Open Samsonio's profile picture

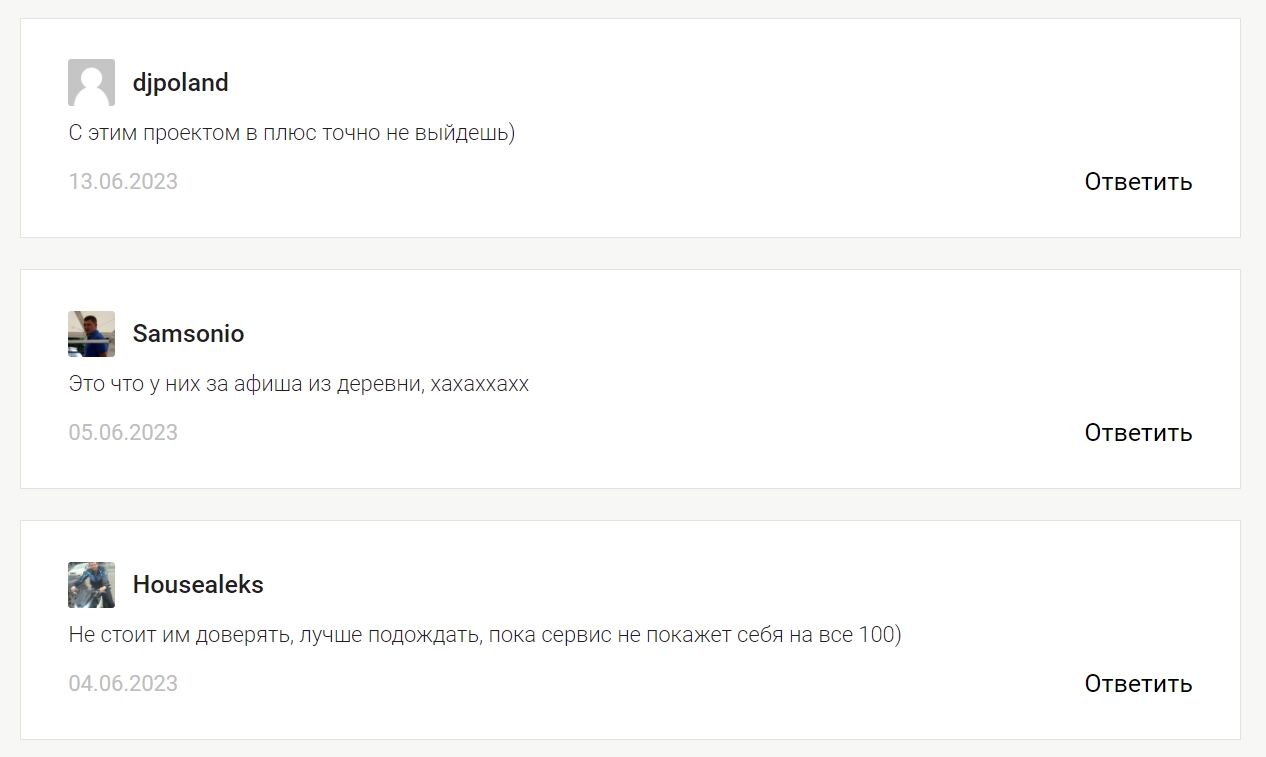(91, 333)
